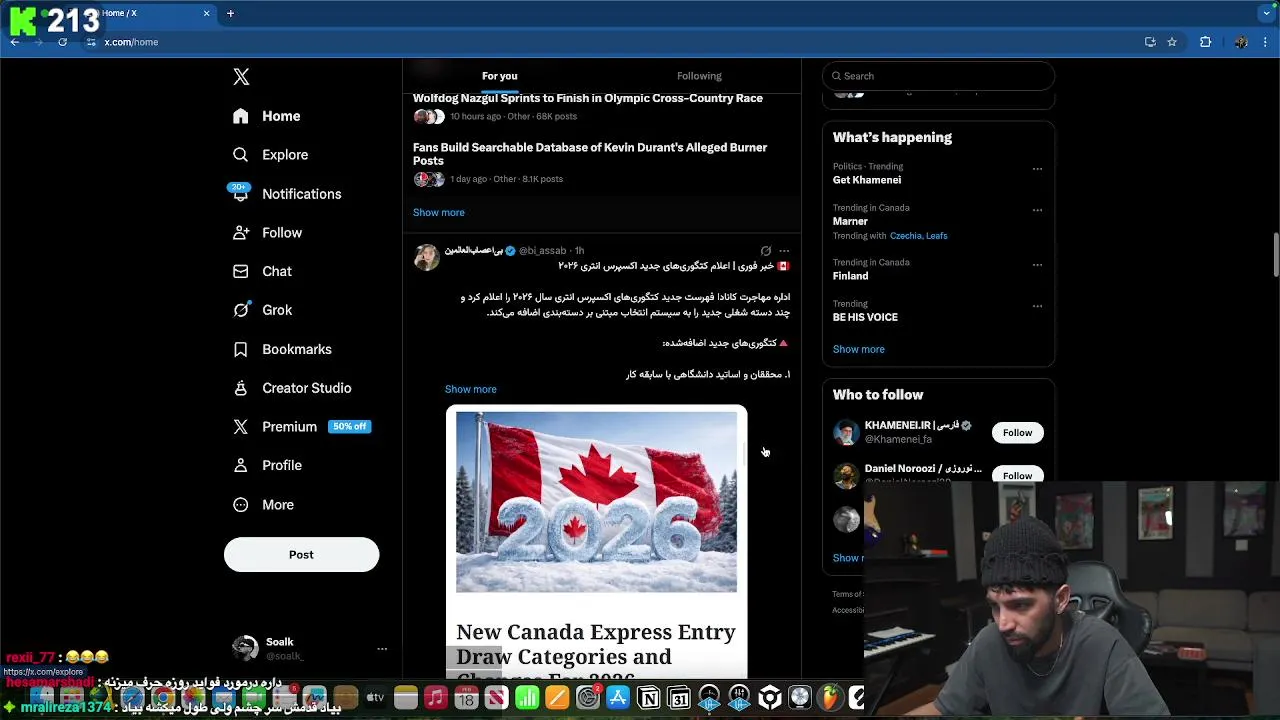Open the Get Khamenei trending topic
The image size is (1280, 720).
[867, 180]
